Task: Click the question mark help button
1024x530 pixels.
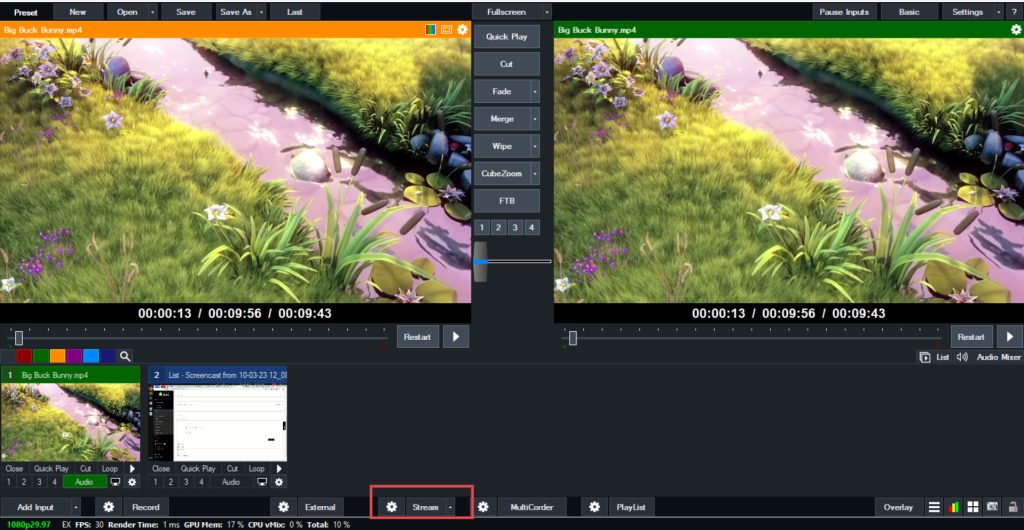Action: 1014,12
